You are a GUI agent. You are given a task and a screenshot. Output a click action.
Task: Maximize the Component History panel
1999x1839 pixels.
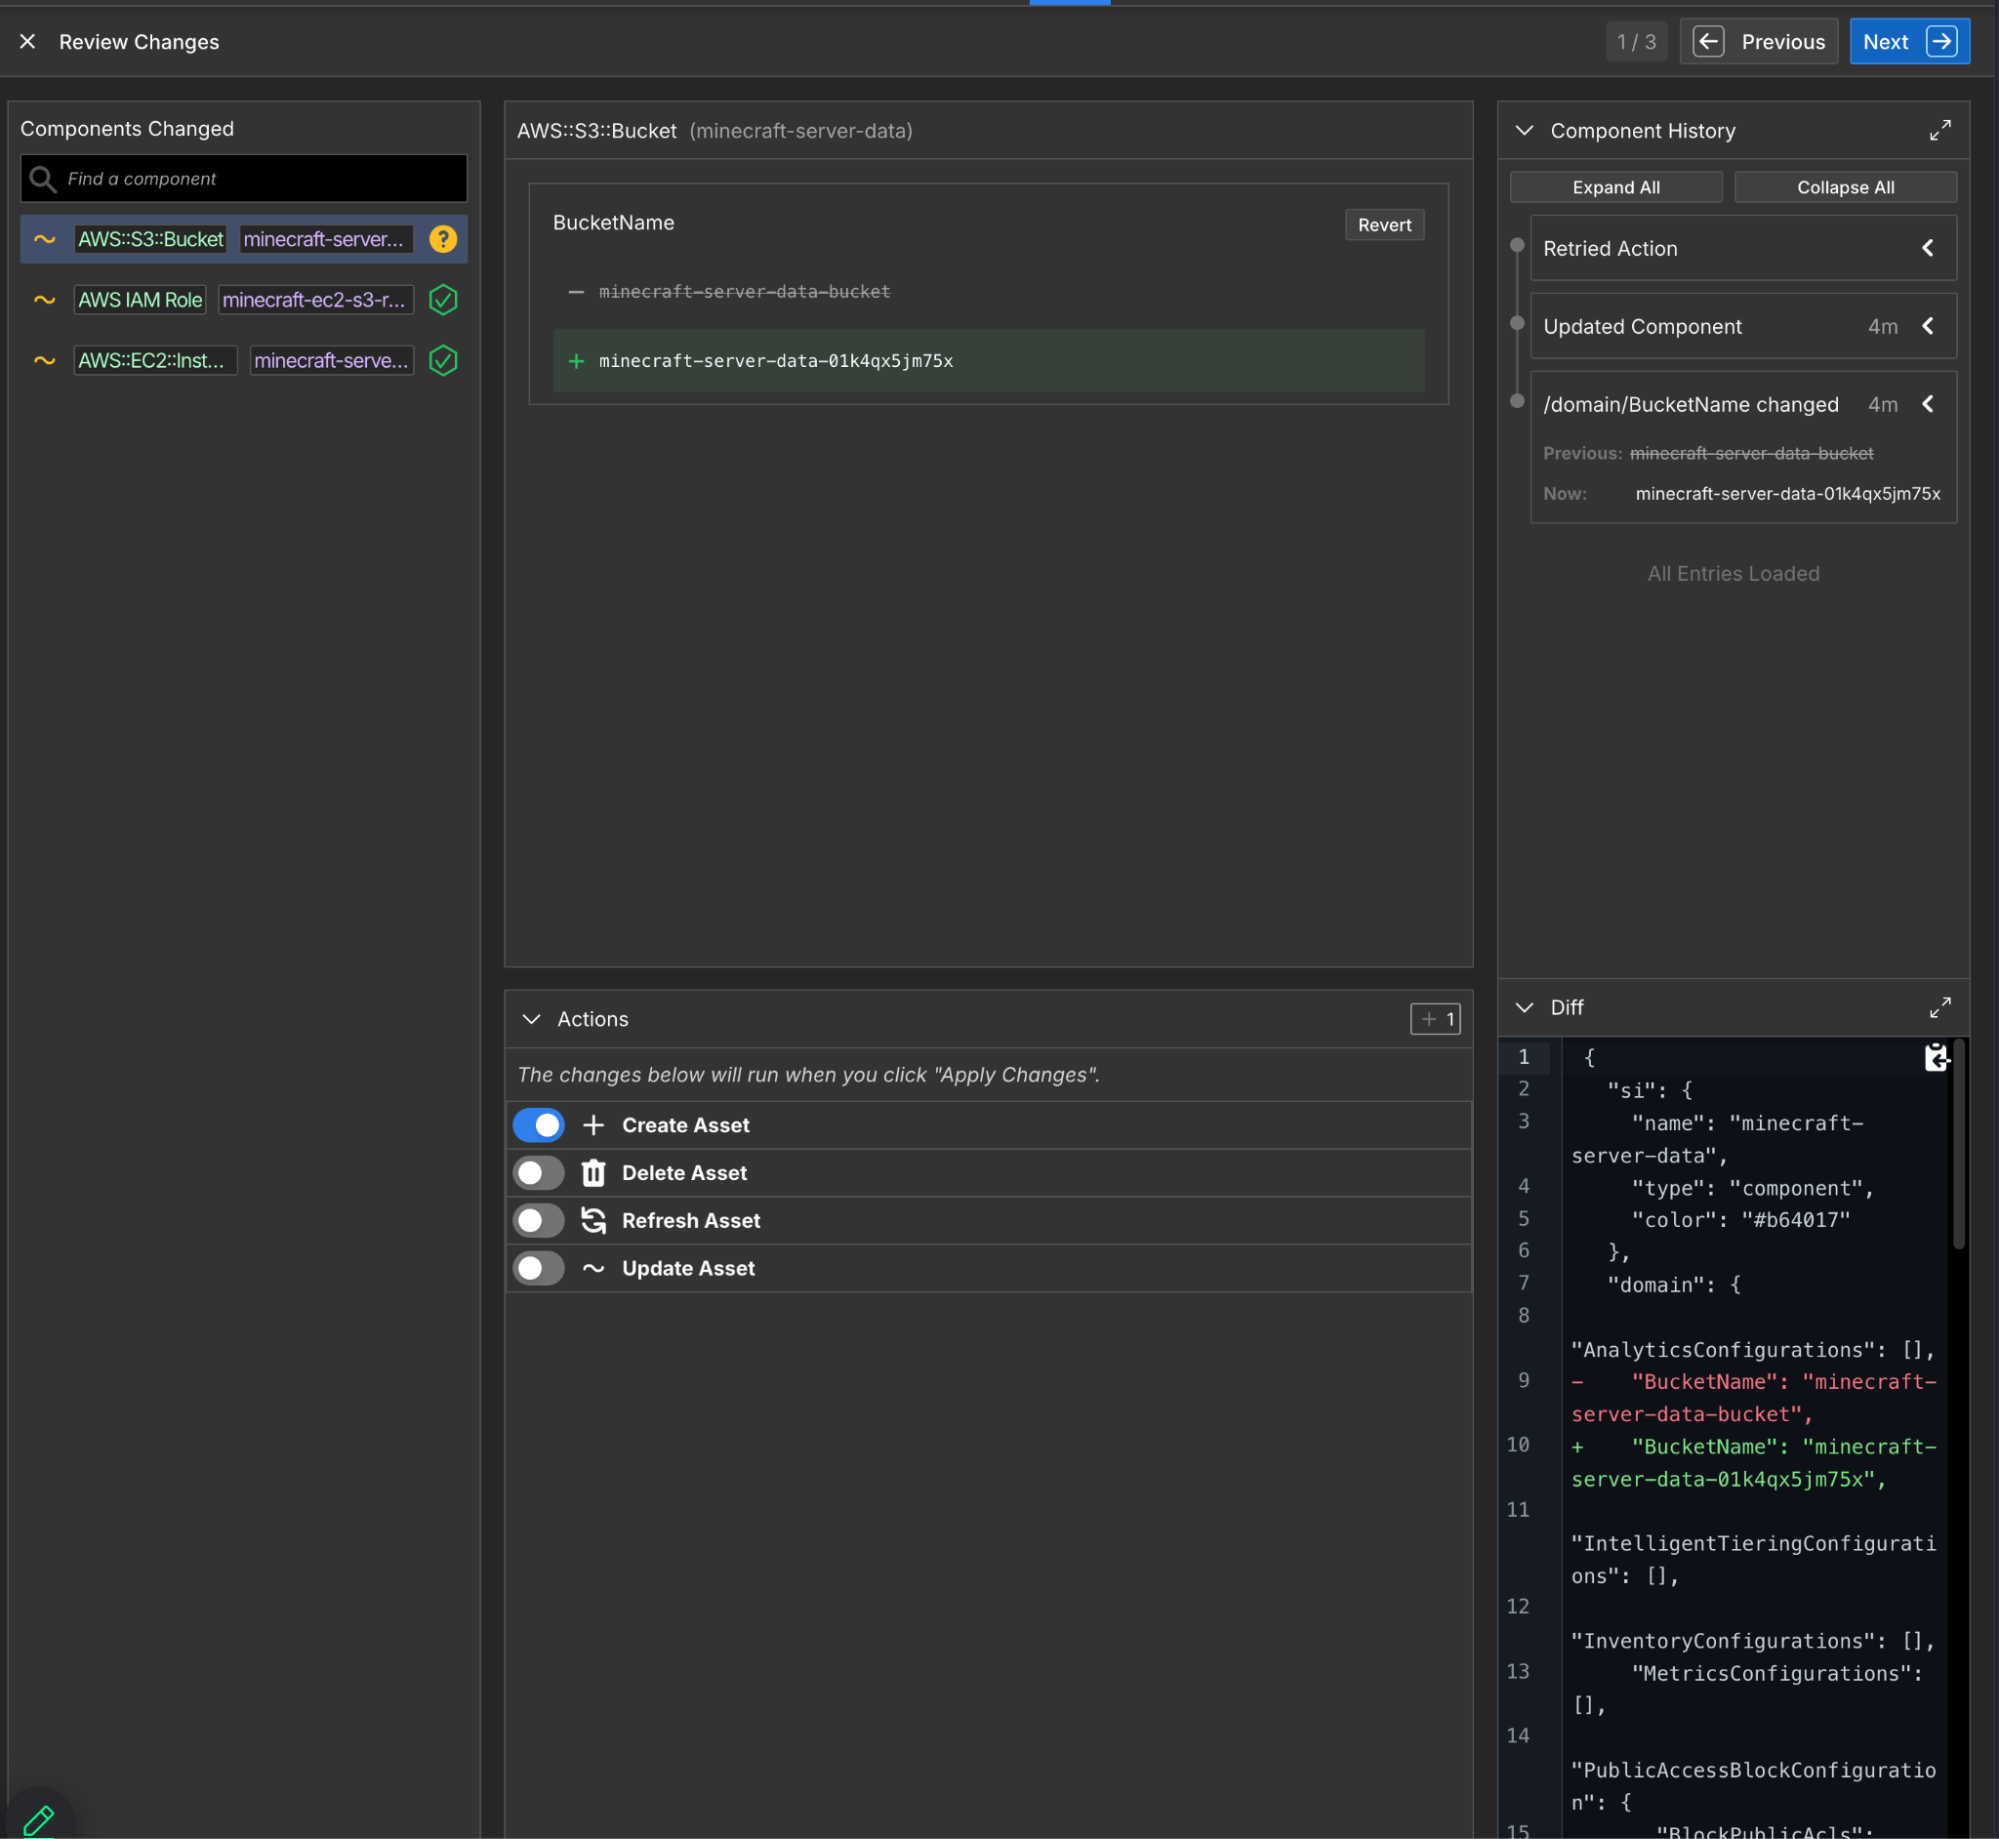pyautogui.click(x=1940, y=131)
